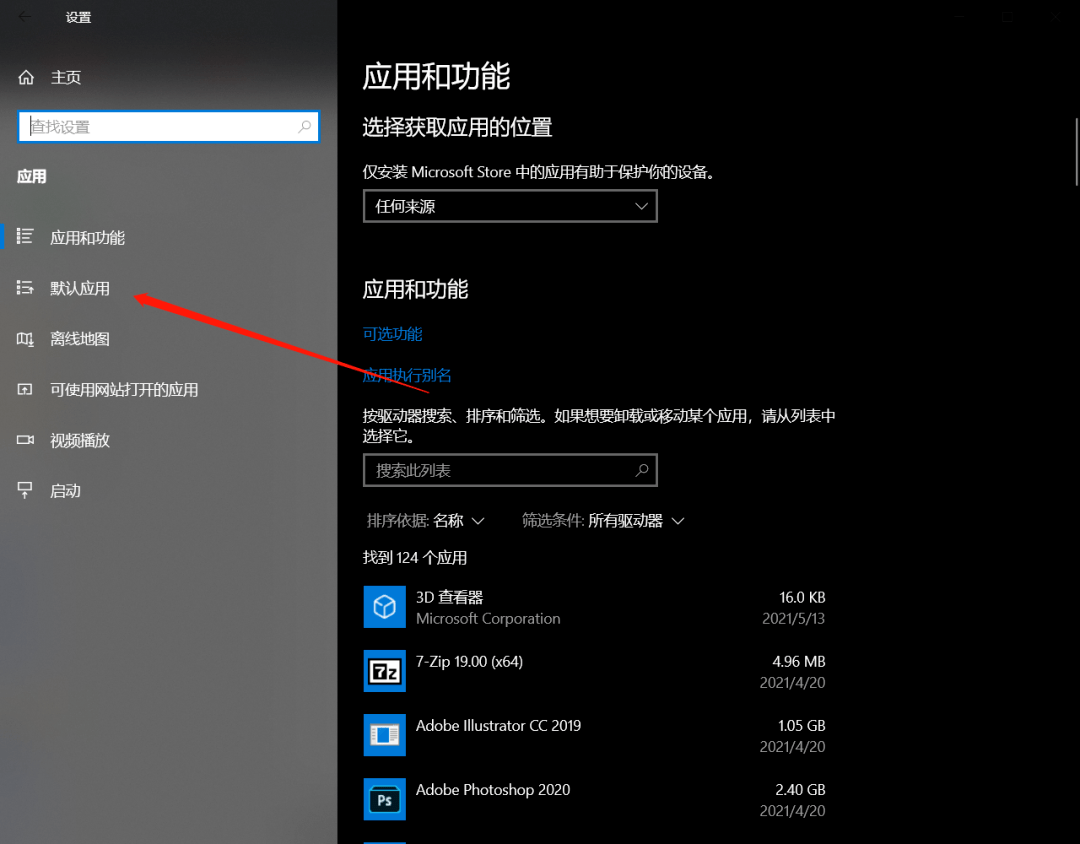Select the 3D 查看器 app name

pos(450,597)
